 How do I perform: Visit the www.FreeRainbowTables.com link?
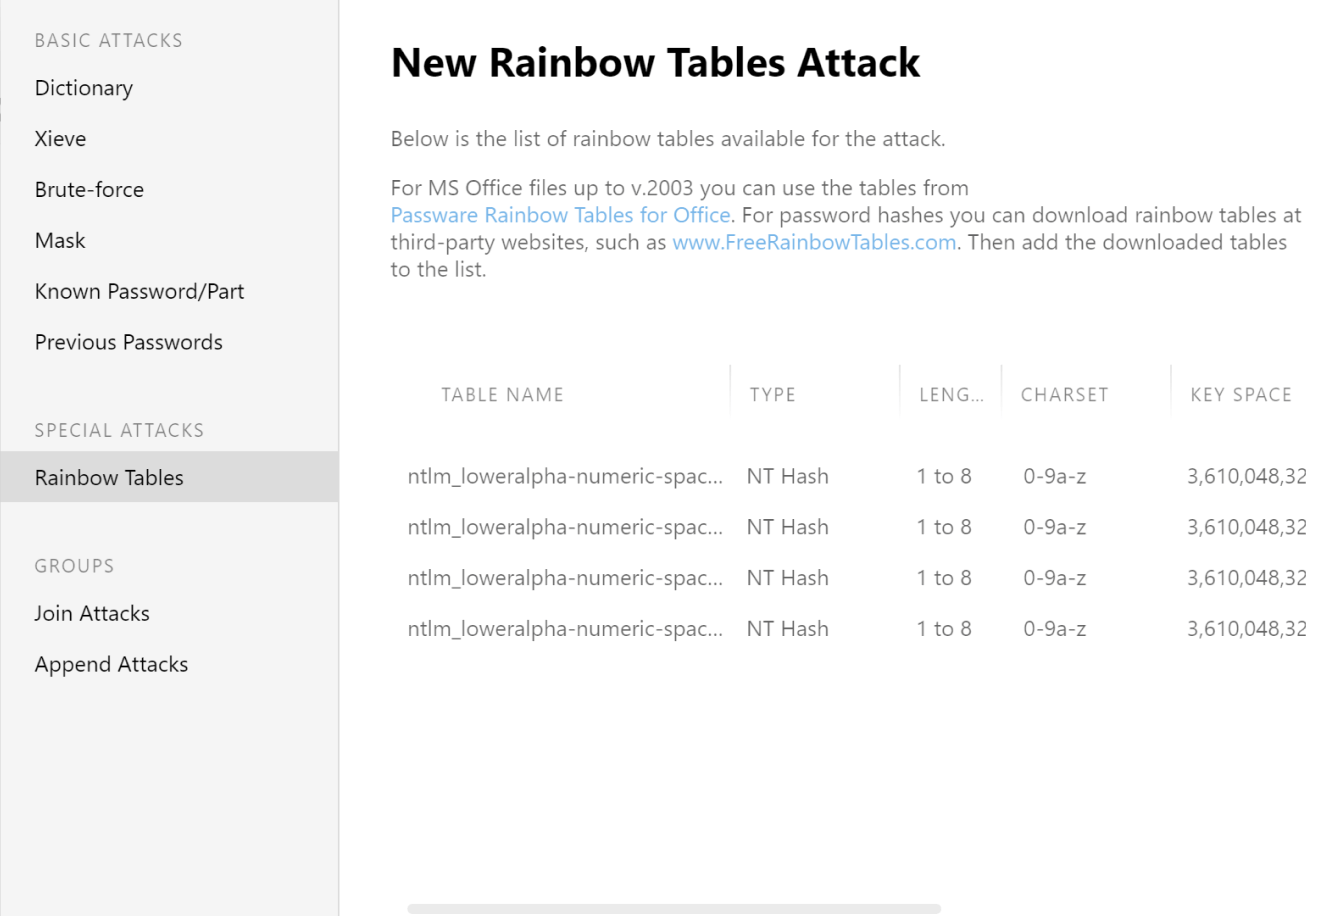[x=814, y=242]
